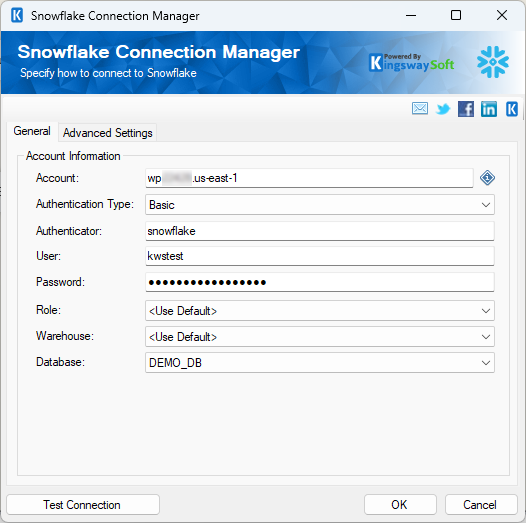The image size is (526, 523).
Task: Switch to the General tab
Action: tap(32, 131)
